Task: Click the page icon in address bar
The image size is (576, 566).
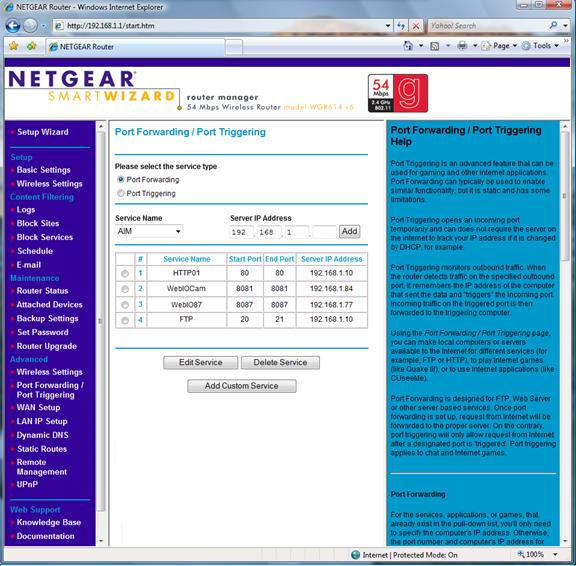Action: pos(58,26)
